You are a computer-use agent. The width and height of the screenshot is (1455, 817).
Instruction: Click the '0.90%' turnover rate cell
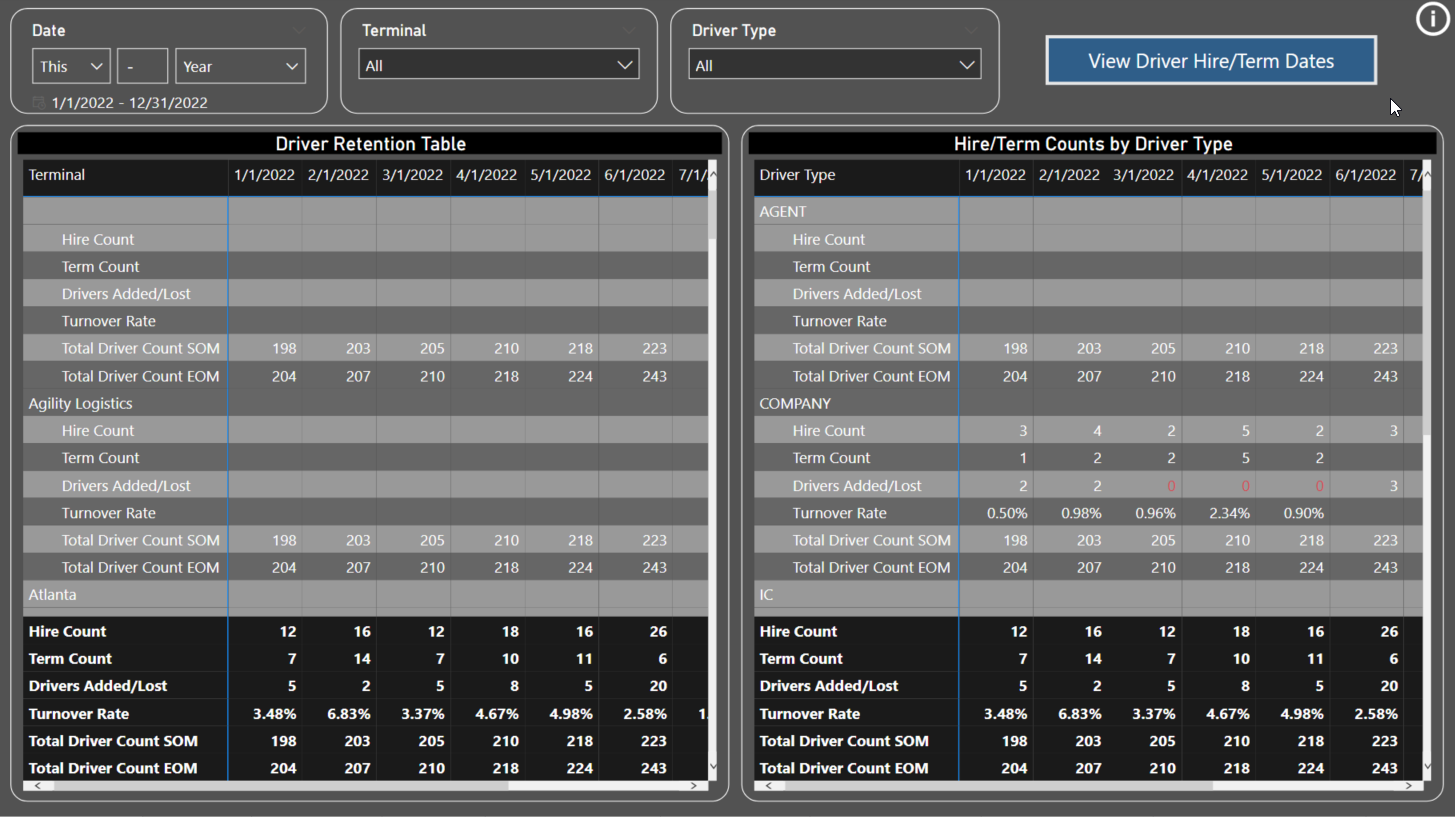1303,512
